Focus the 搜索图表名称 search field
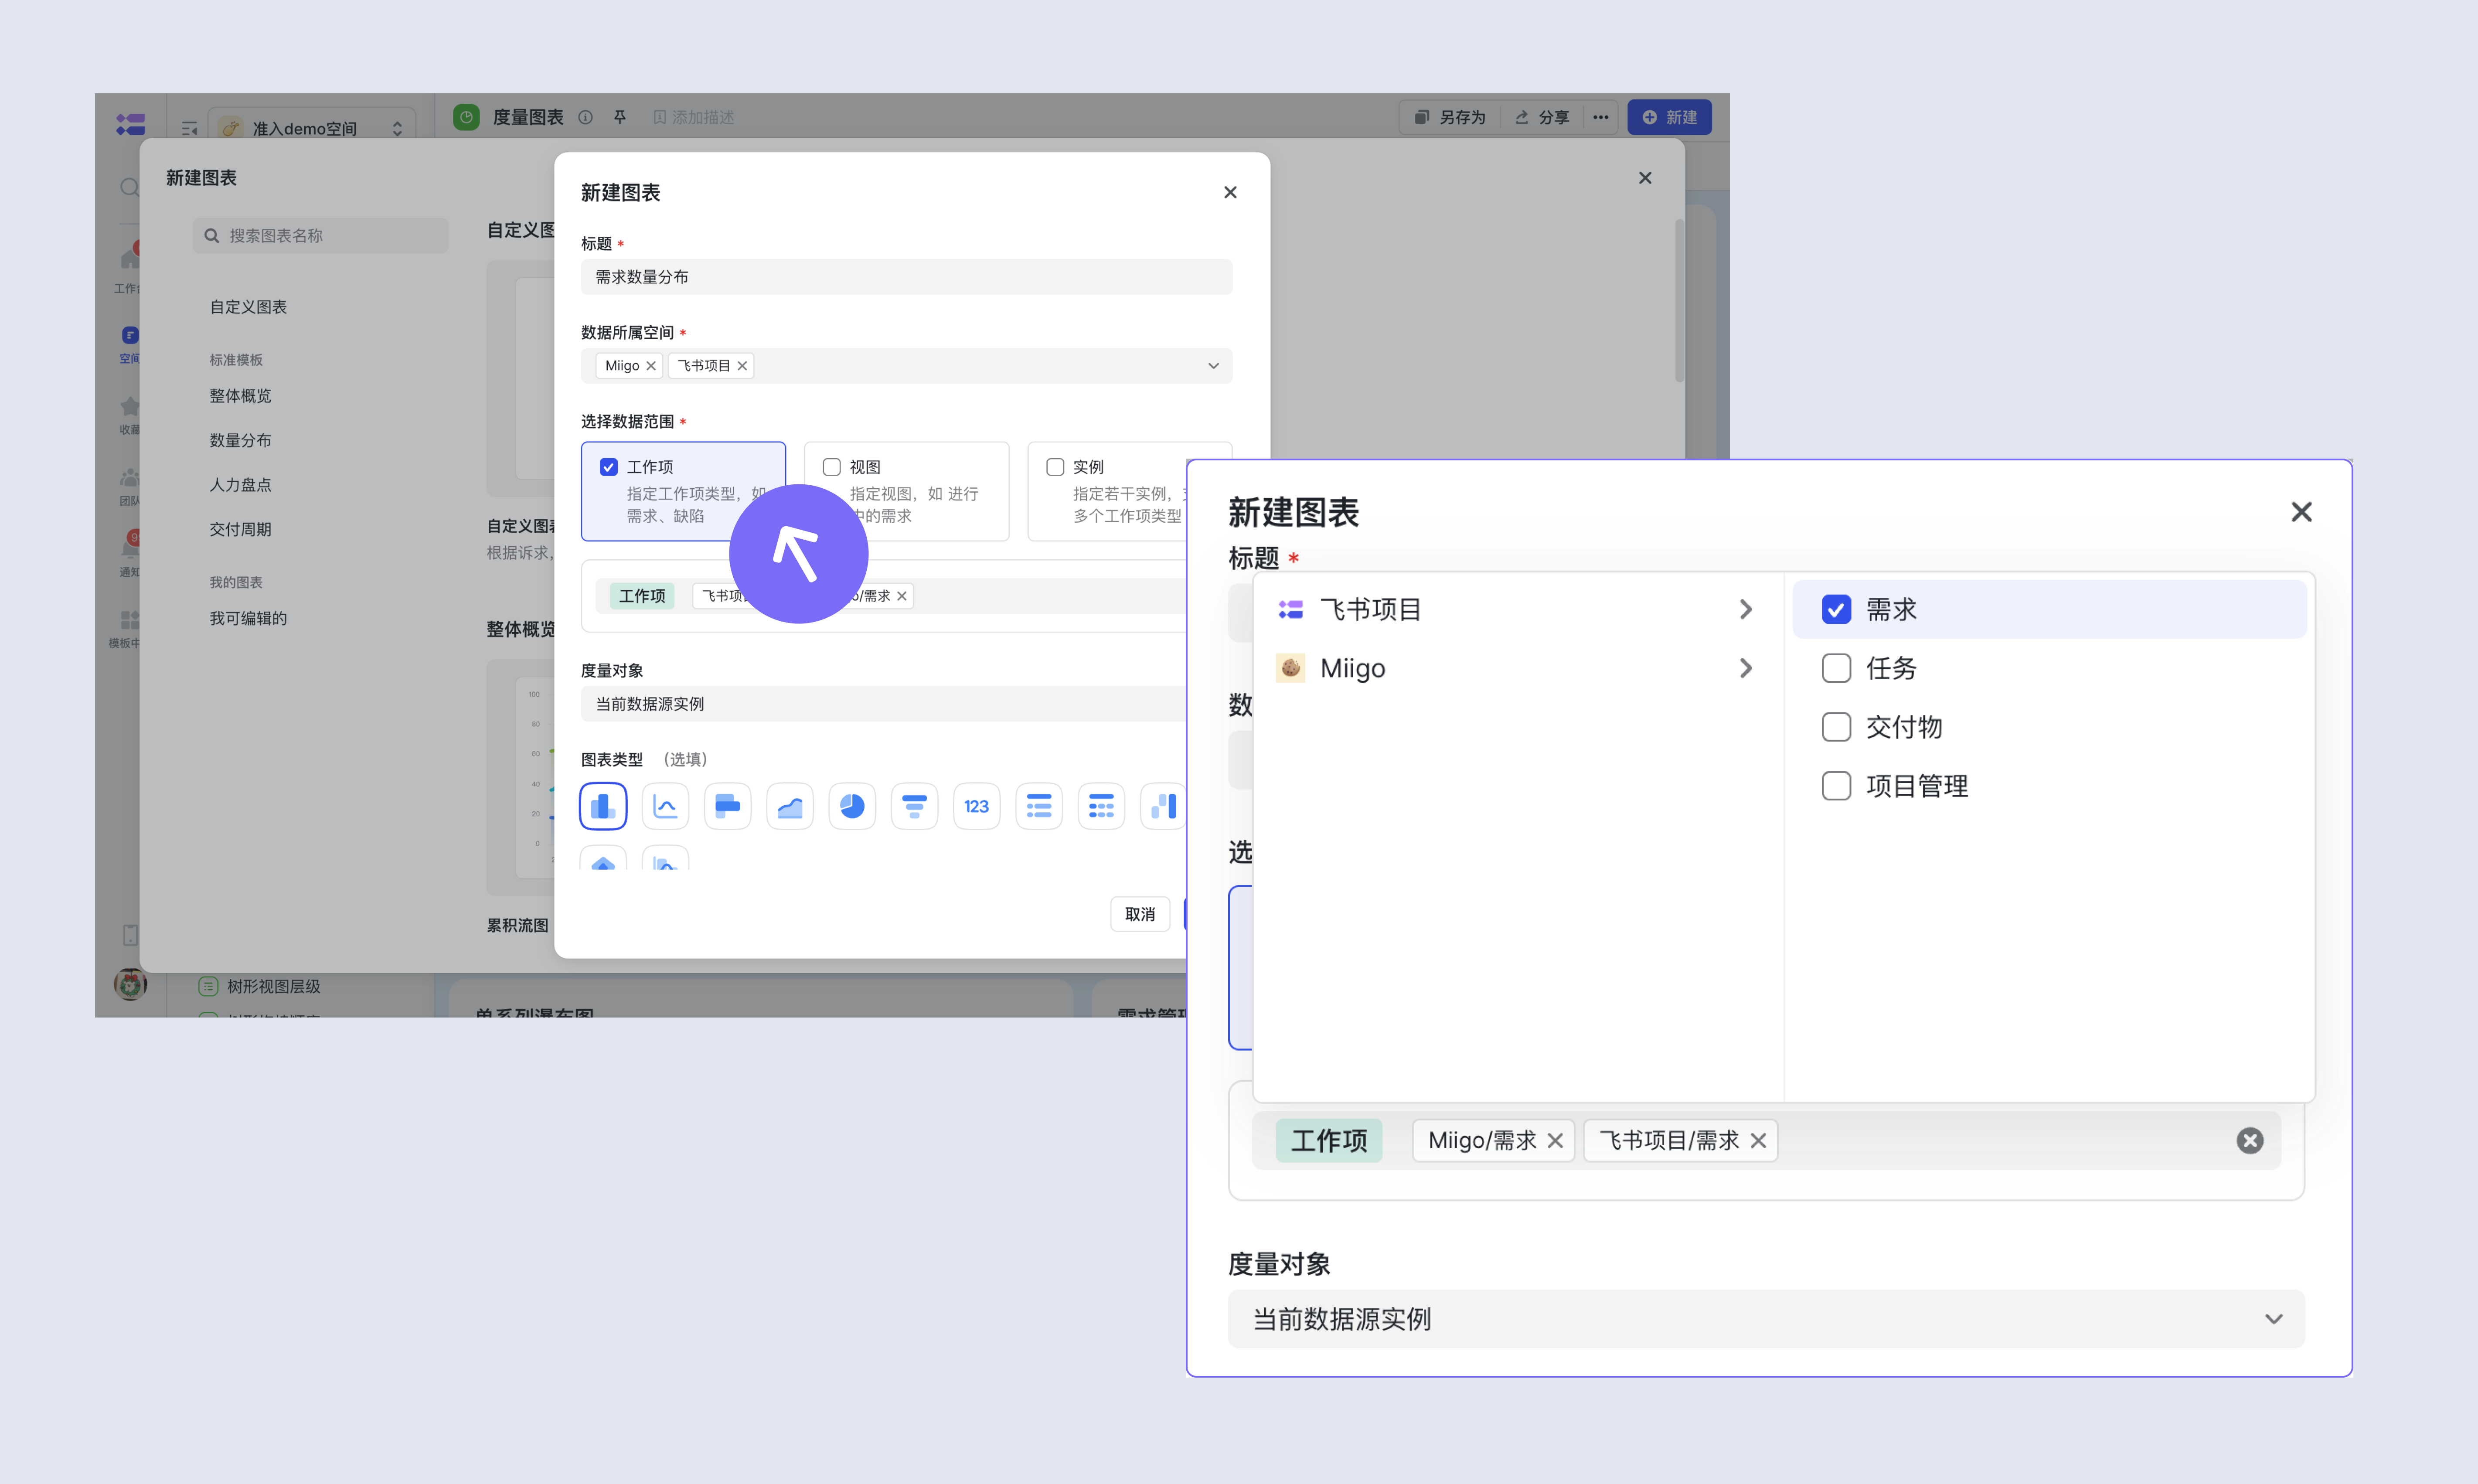2478x1484 pixels. point(320,236)
